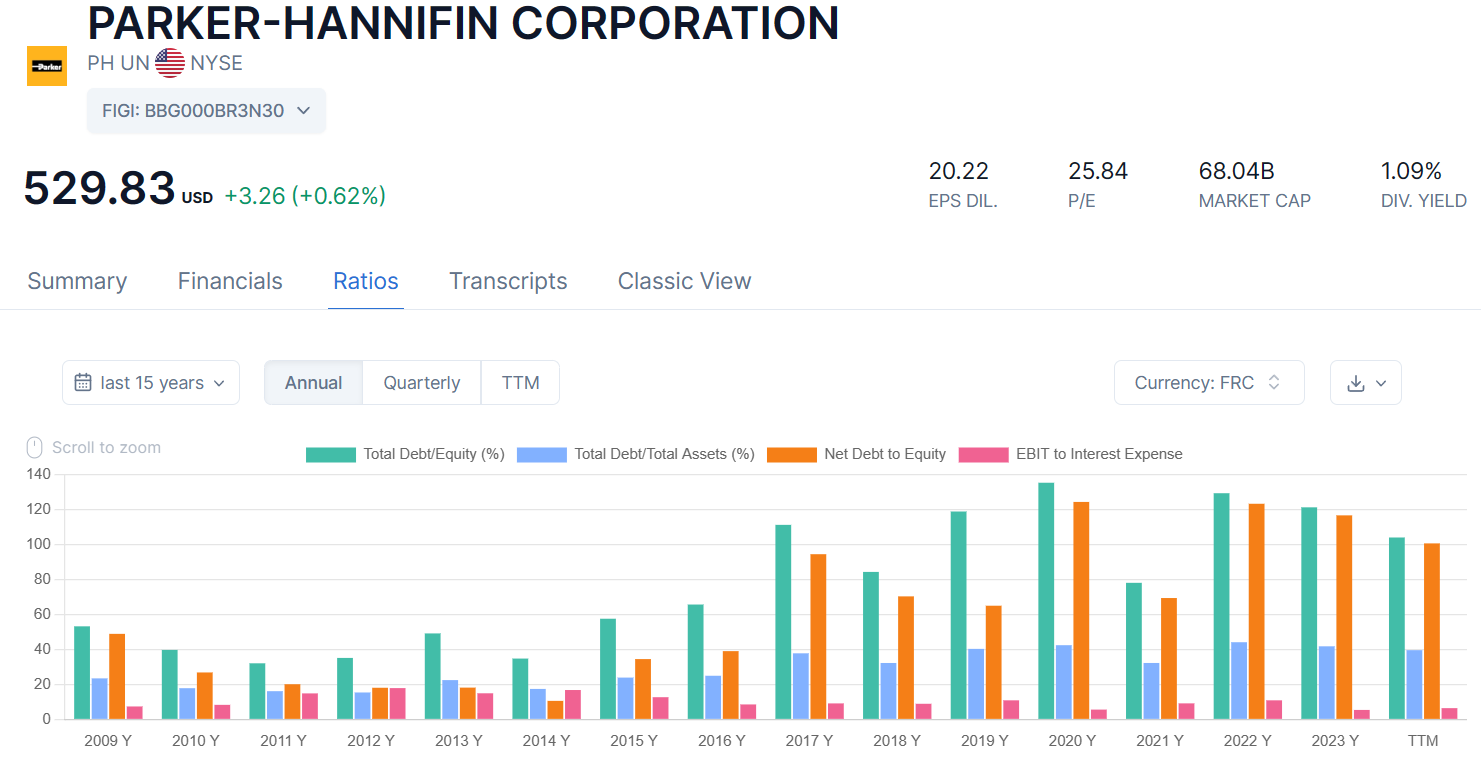Viewport: 1481px width, 763px height.
Task: Expand the FIGI BBG000BR3N30 dropdown
Action: pyautogui.click(x=206, y=111)
